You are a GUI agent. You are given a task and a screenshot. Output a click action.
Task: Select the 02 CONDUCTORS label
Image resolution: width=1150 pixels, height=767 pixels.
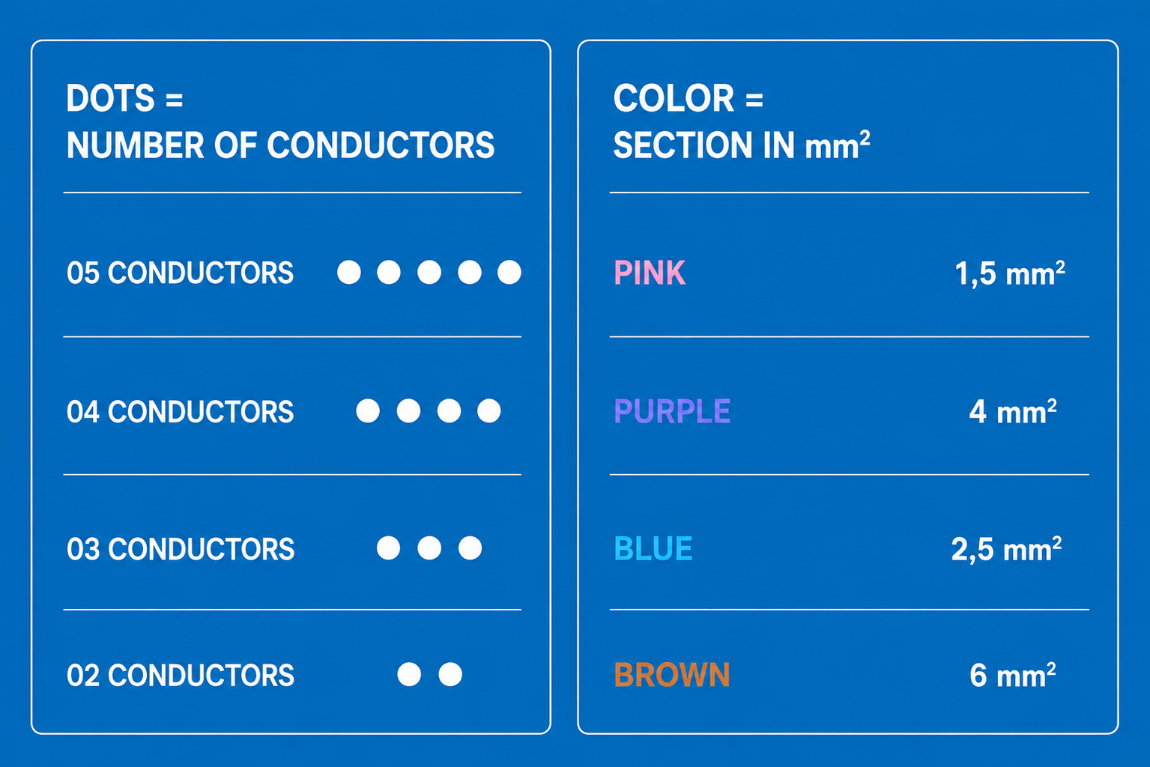[180, 675]
